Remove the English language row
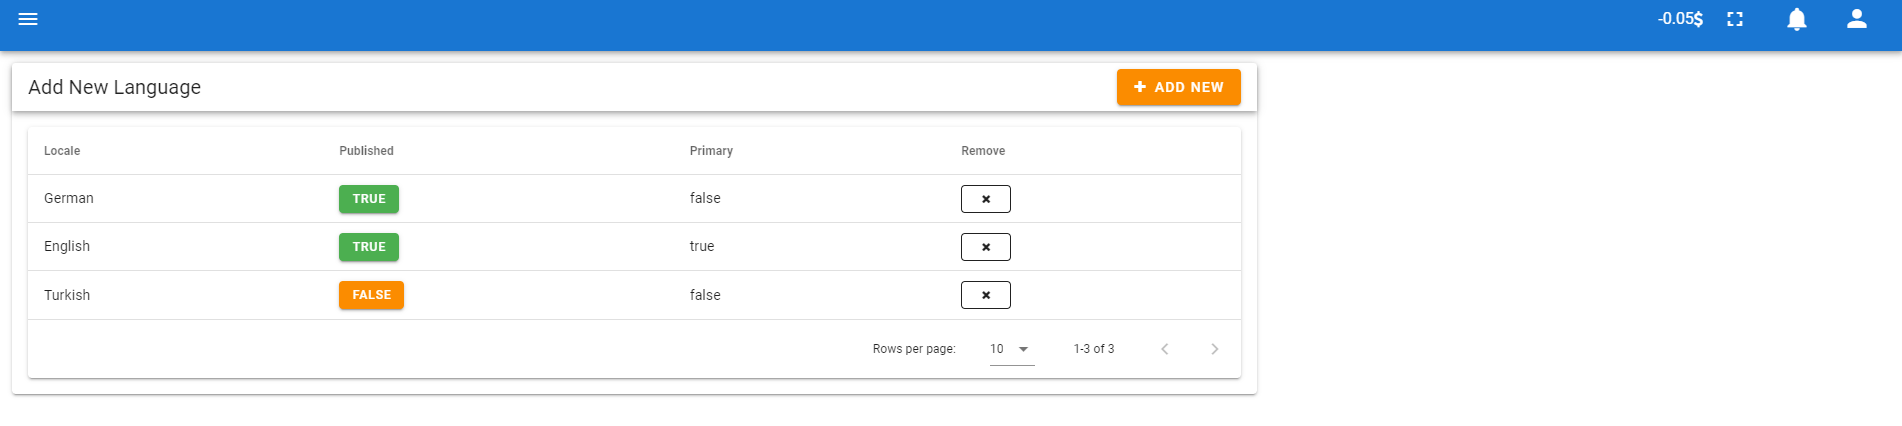Viewport: 1902px width, 426px height. (x=985, y=247)
